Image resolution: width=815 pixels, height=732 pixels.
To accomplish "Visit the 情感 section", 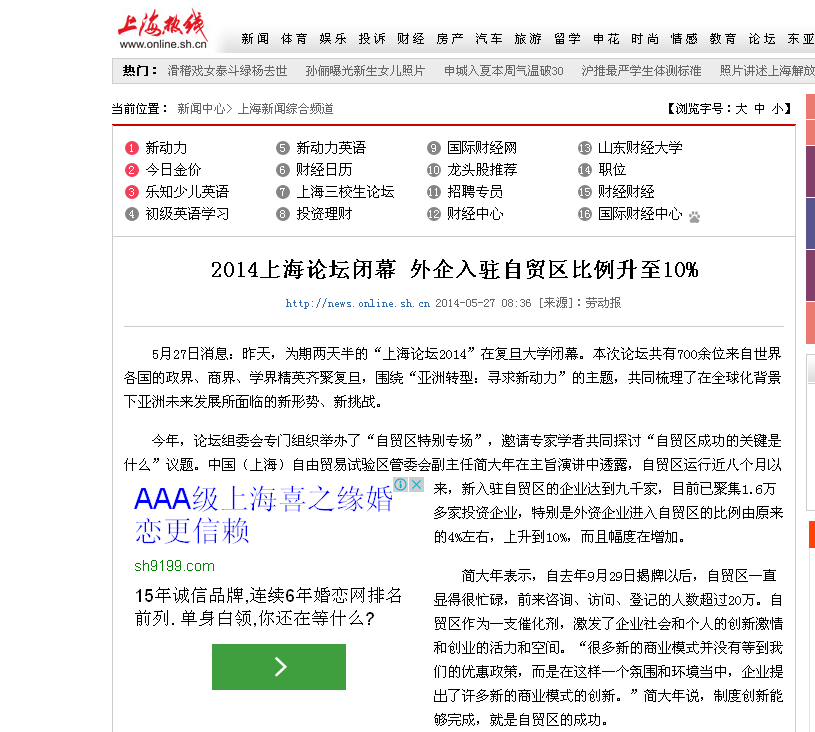I will pos(684,39).
